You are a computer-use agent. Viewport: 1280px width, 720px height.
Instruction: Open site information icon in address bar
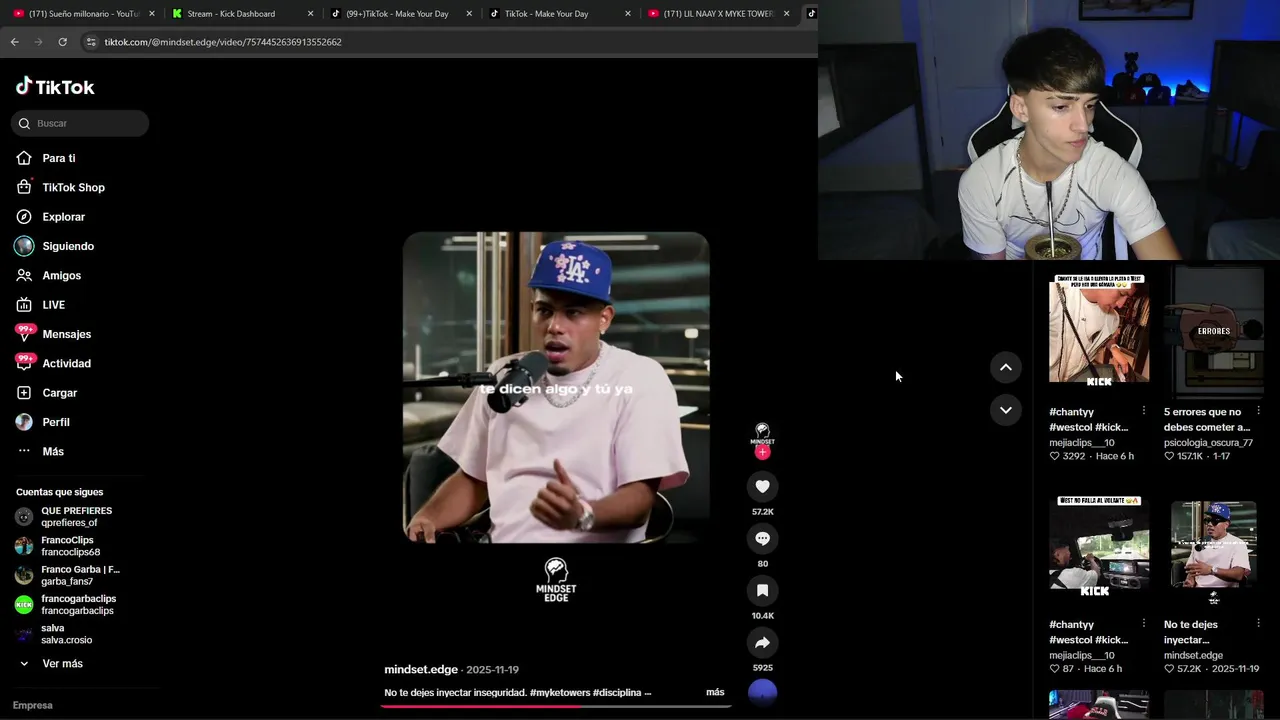coord(91,42)
